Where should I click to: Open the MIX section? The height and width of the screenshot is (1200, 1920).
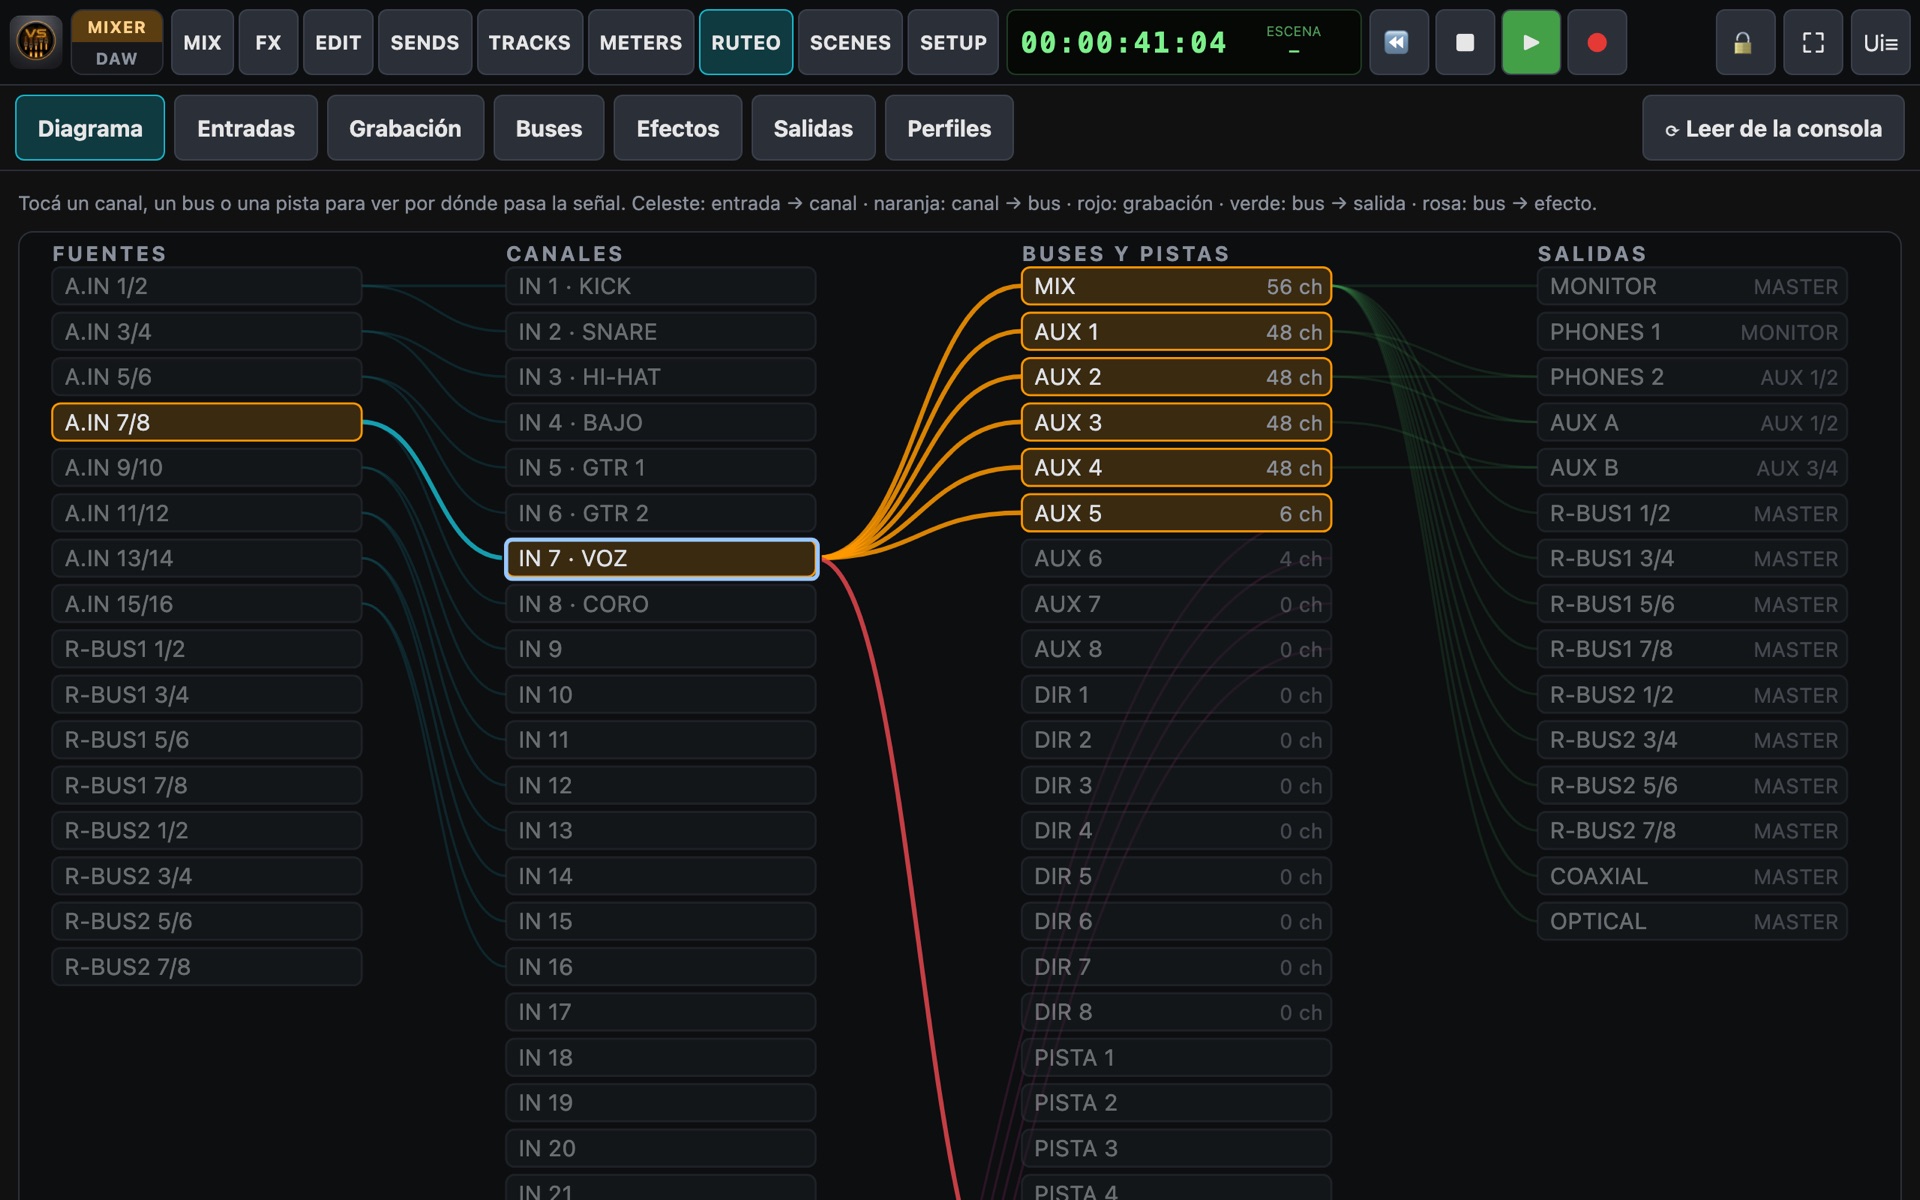(x=202, y=42)
